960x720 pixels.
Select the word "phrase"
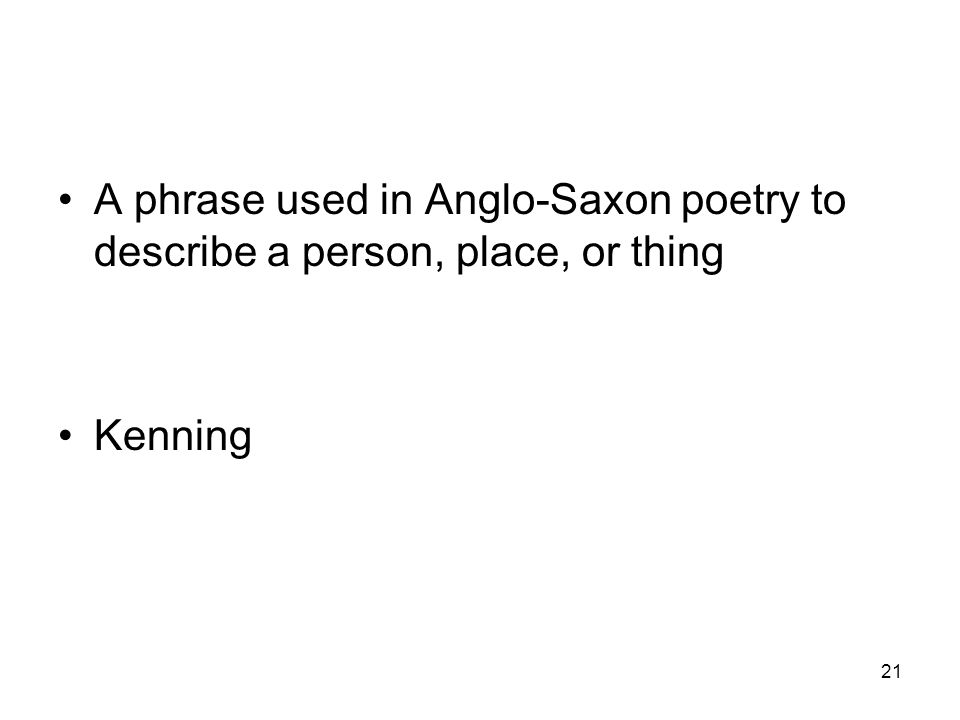[x=199, y=202]
